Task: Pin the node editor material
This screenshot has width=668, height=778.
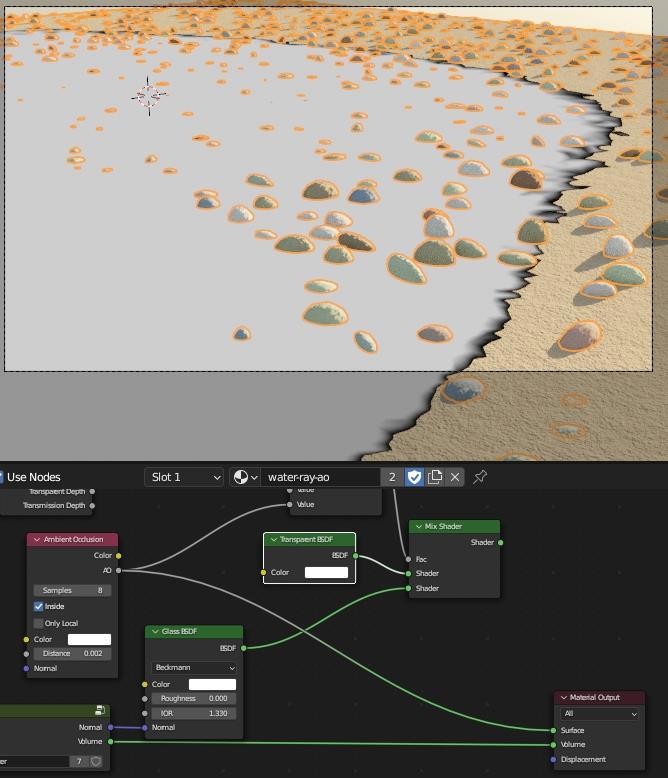Action: 480,477
